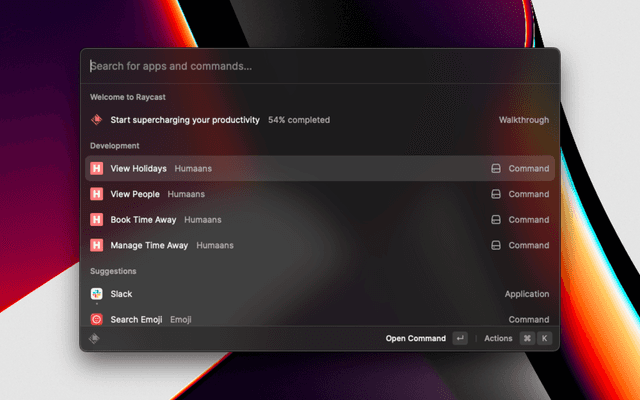Click the Humaans icon beside Book Time Away
The image size is (640, 400).
tap(97, 219)
